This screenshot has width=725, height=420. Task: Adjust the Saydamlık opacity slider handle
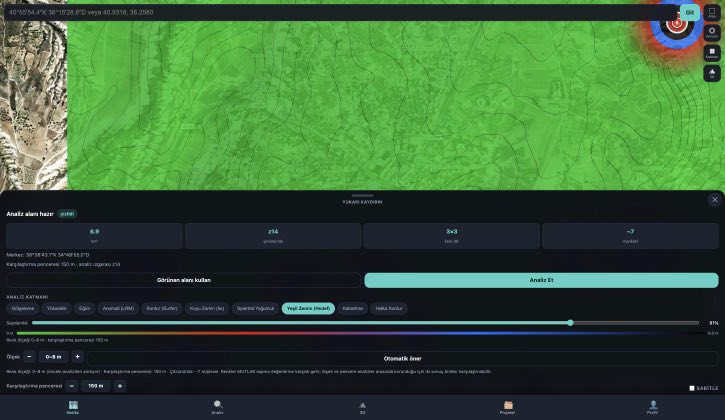(x=571, y=323)
